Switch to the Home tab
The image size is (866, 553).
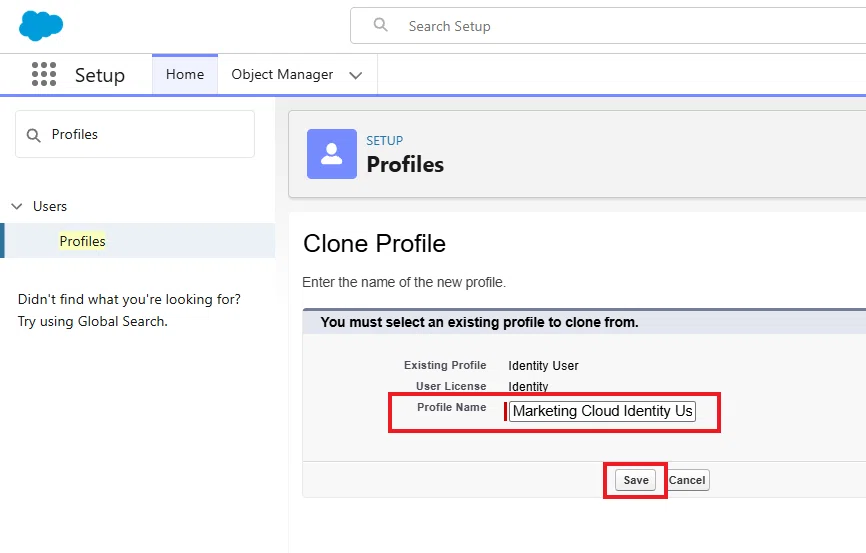coord(185,75)
